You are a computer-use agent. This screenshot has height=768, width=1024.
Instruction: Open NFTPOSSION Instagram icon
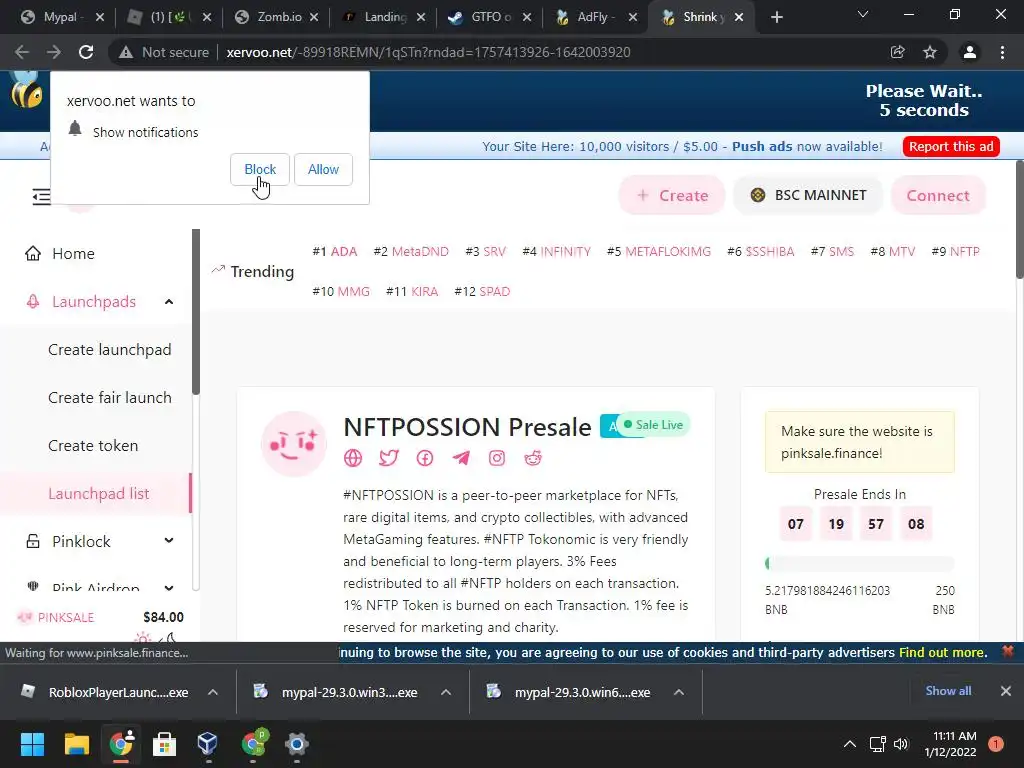tap(497, 458)
